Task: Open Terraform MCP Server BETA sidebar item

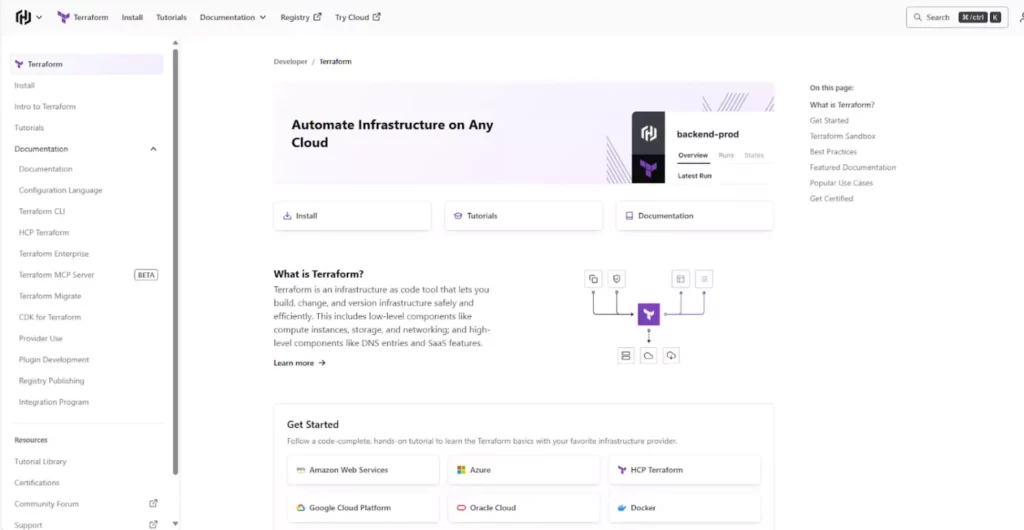Action: [x=57, y=275]
